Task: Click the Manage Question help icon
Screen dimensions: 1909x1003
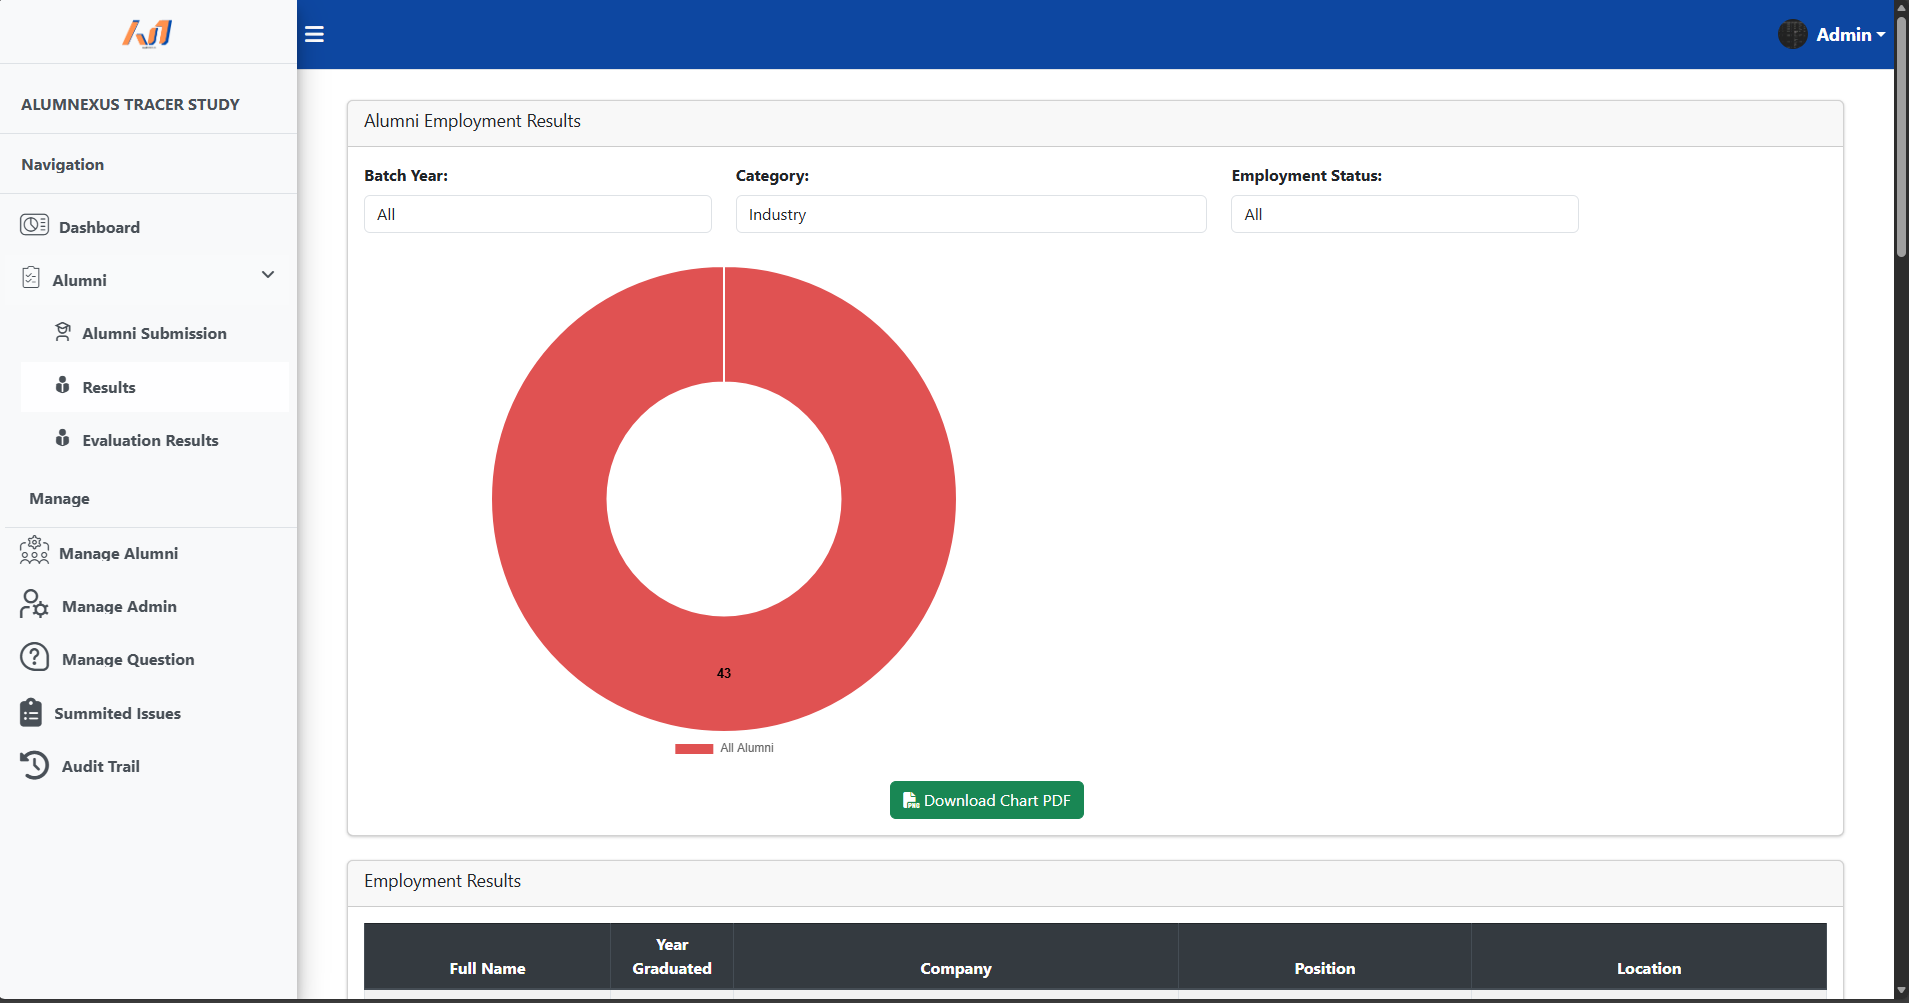Action: coord(34,657)
